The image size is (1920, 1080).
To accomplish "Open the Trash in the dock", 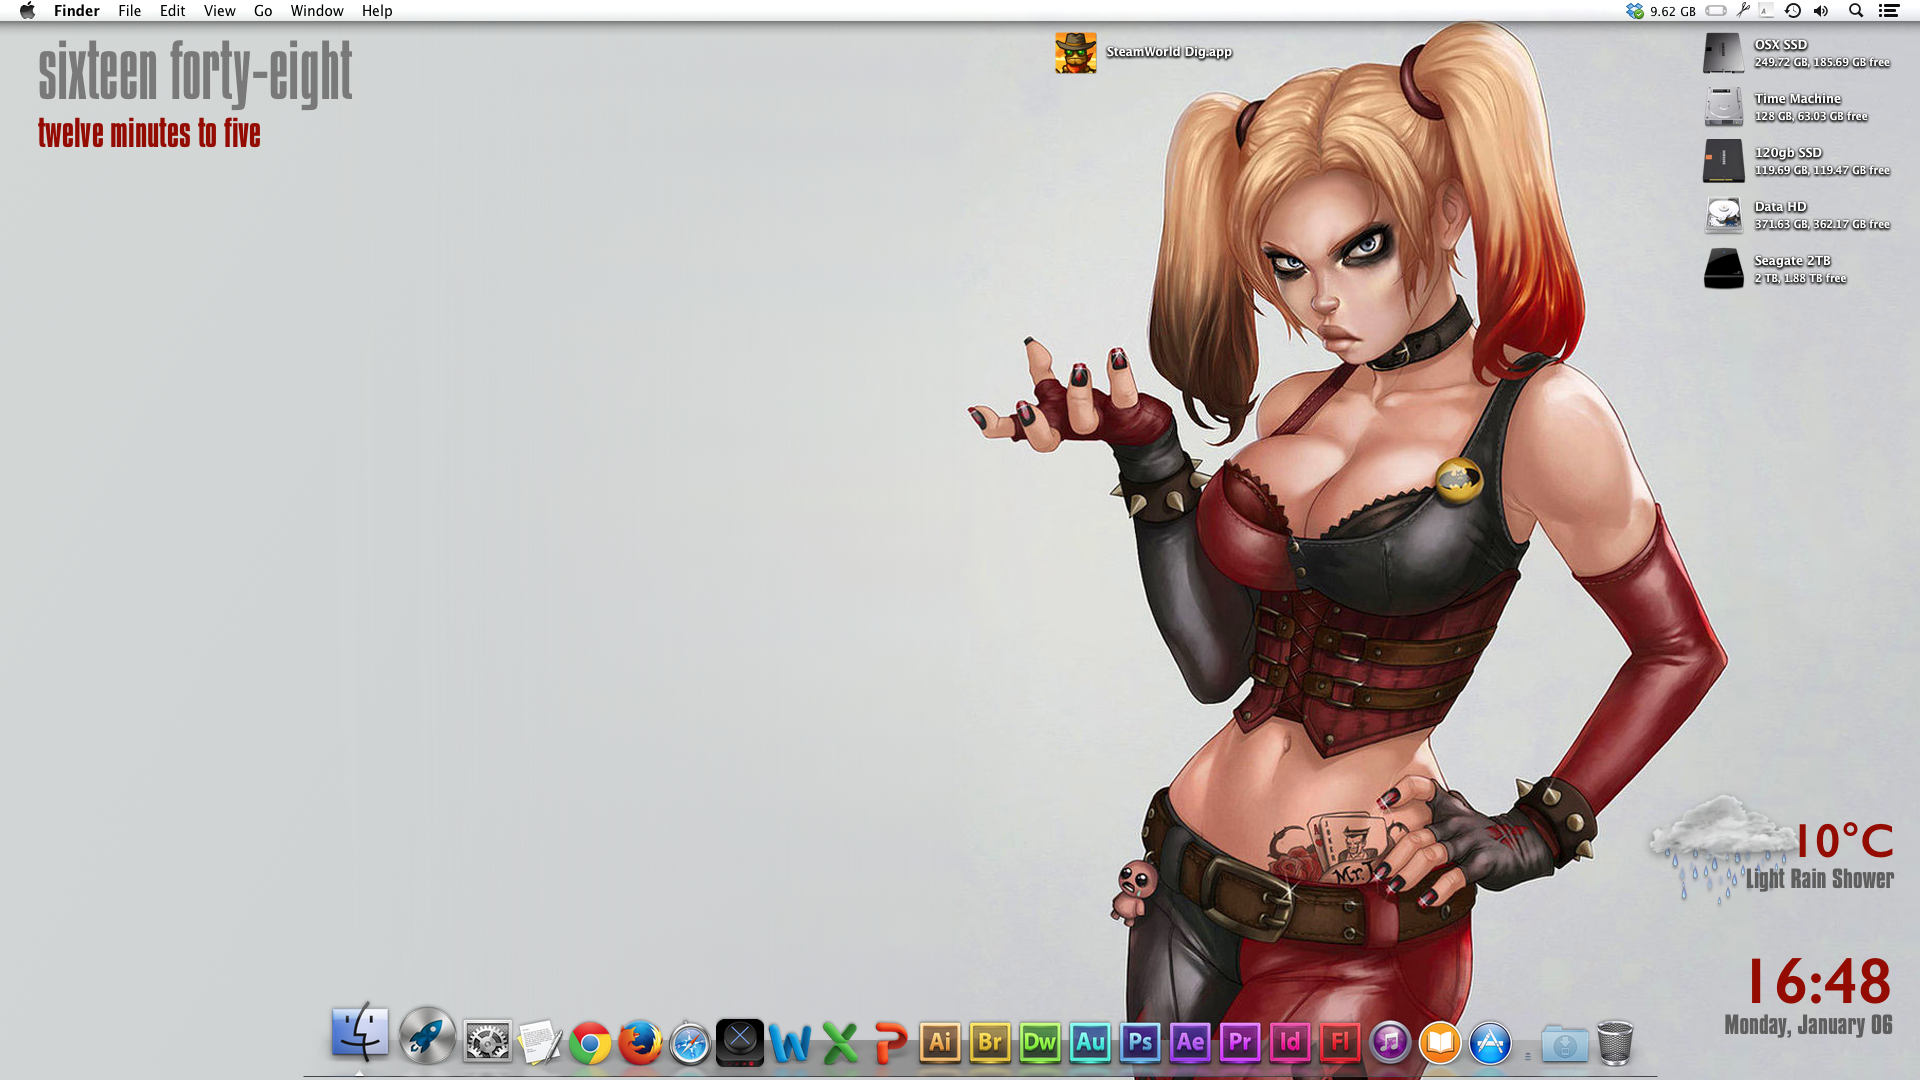I will (1615, 1043).
